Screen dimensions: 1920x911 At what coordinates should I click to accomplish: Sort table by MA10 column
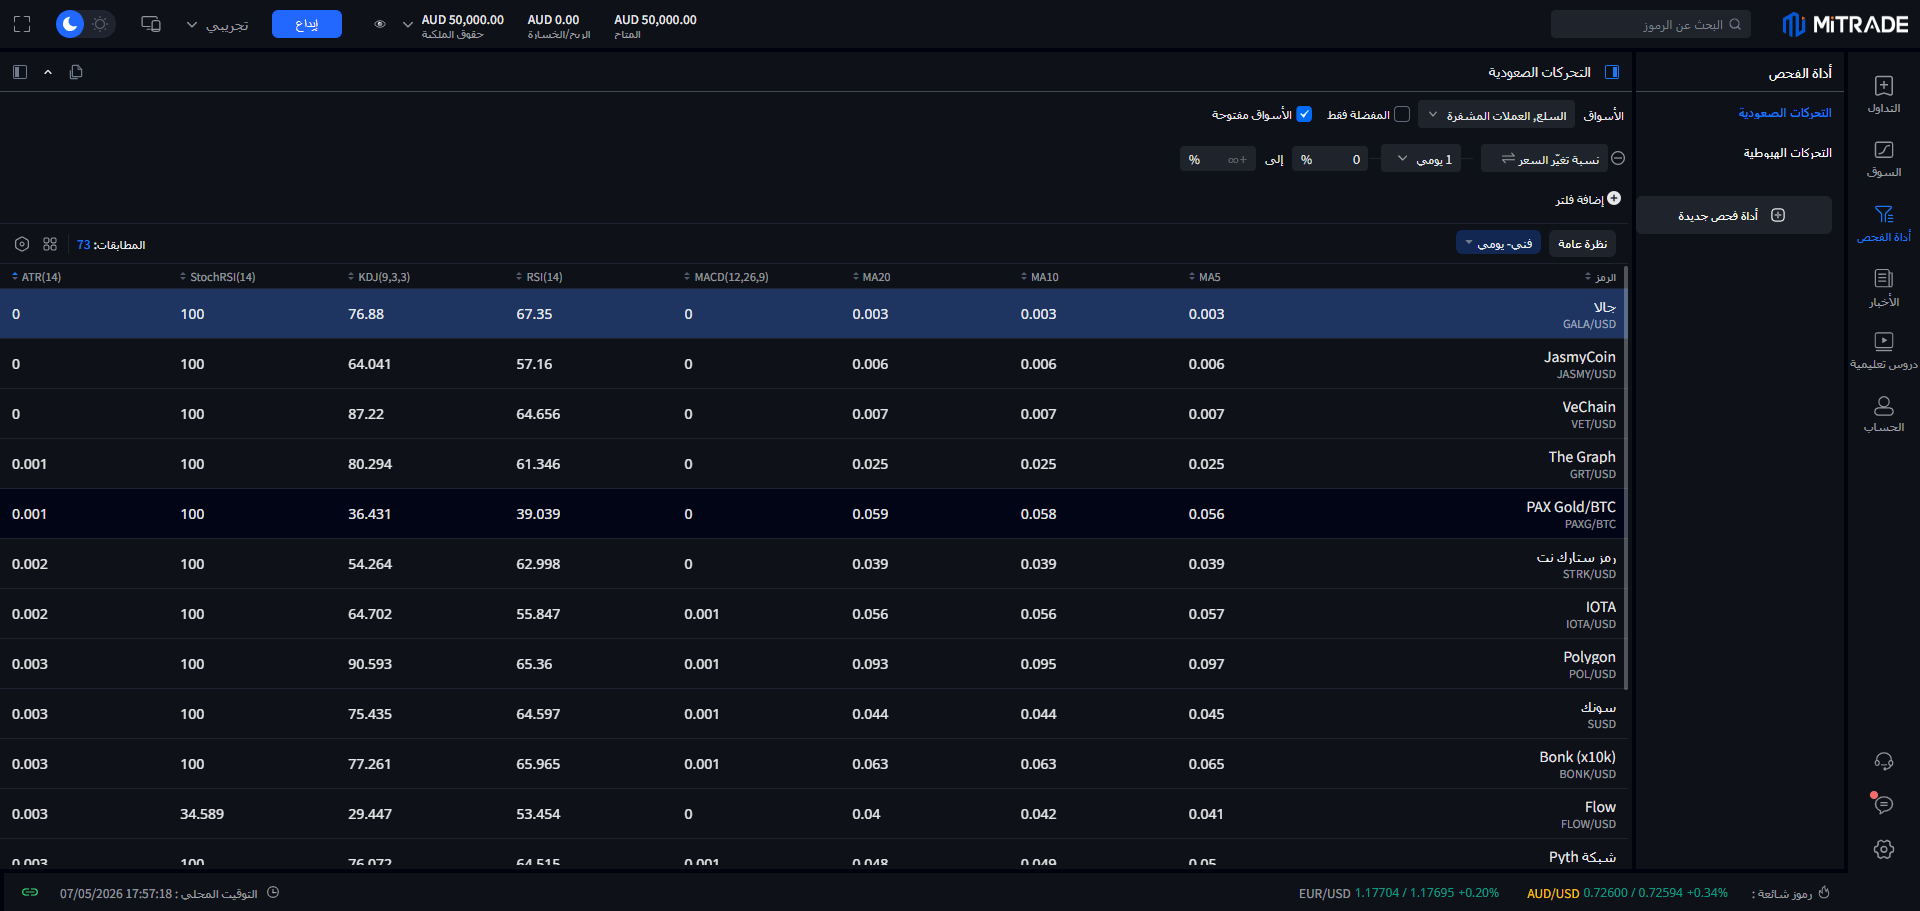click(x=1039, y=277)
